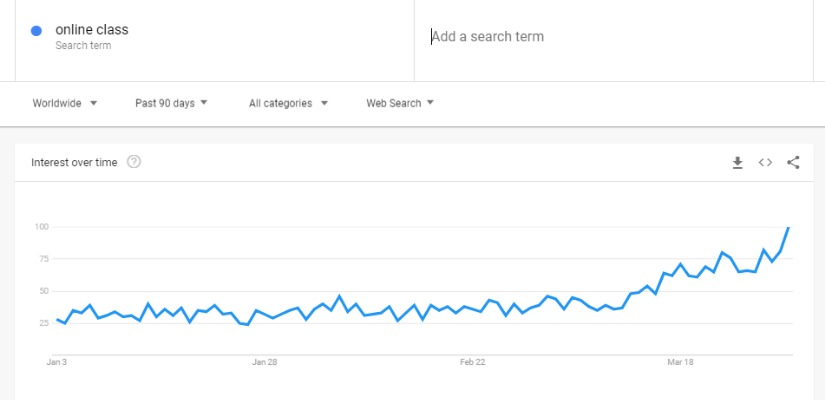Viewport: 825px width, 400px height.
Task: Click the 50 gridline label
Action: 42,291
